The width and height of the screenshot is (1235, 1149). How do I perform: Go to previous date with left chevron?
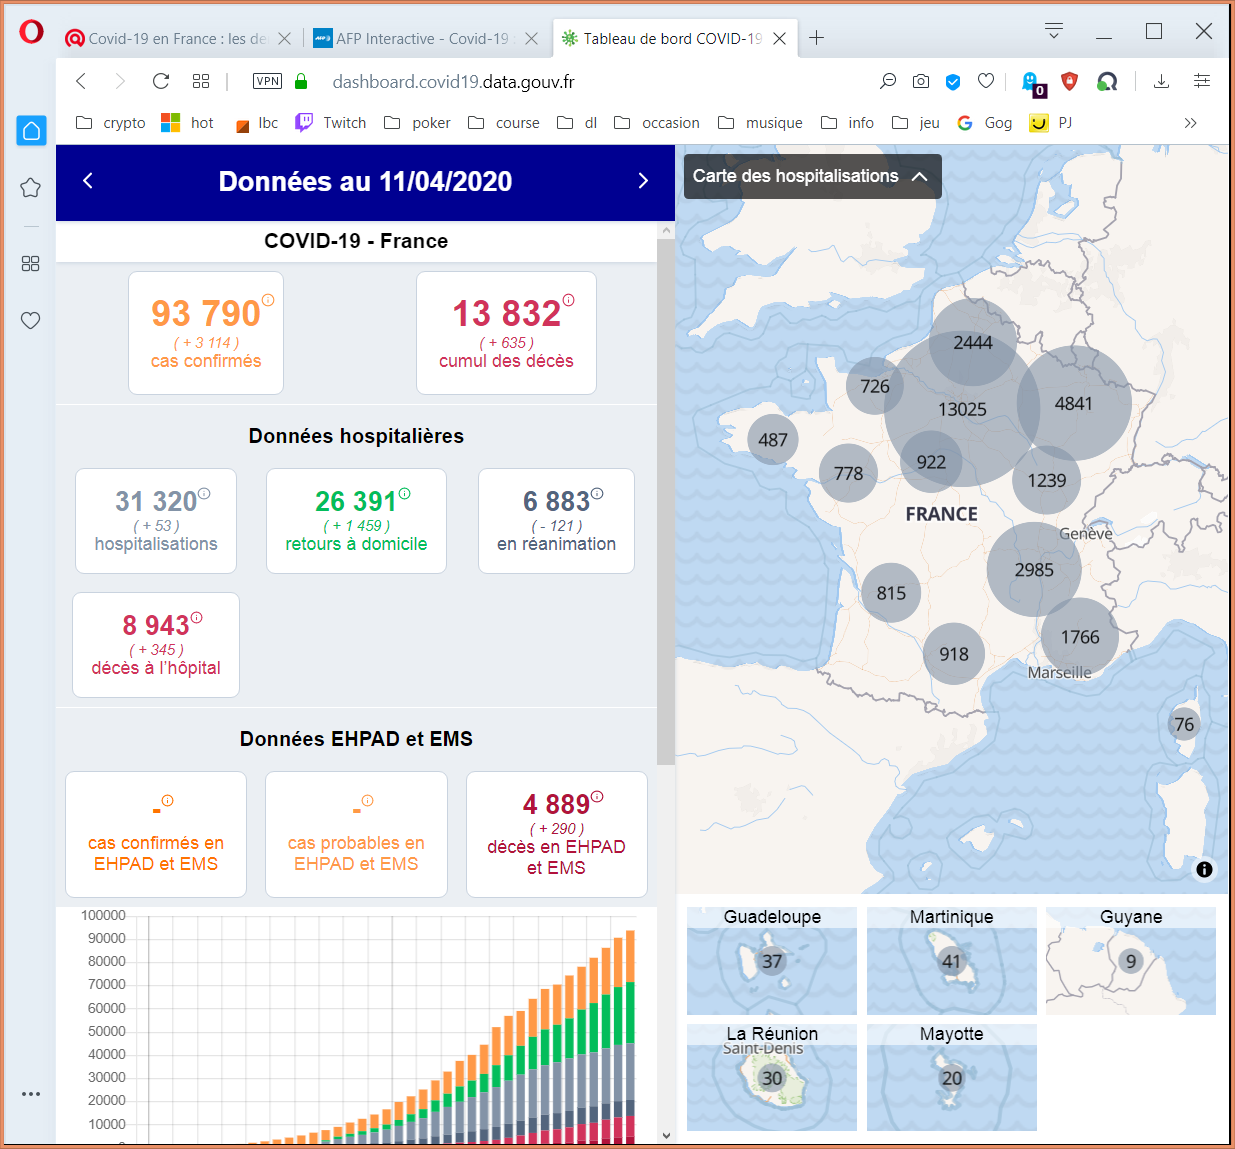[88, 181]
